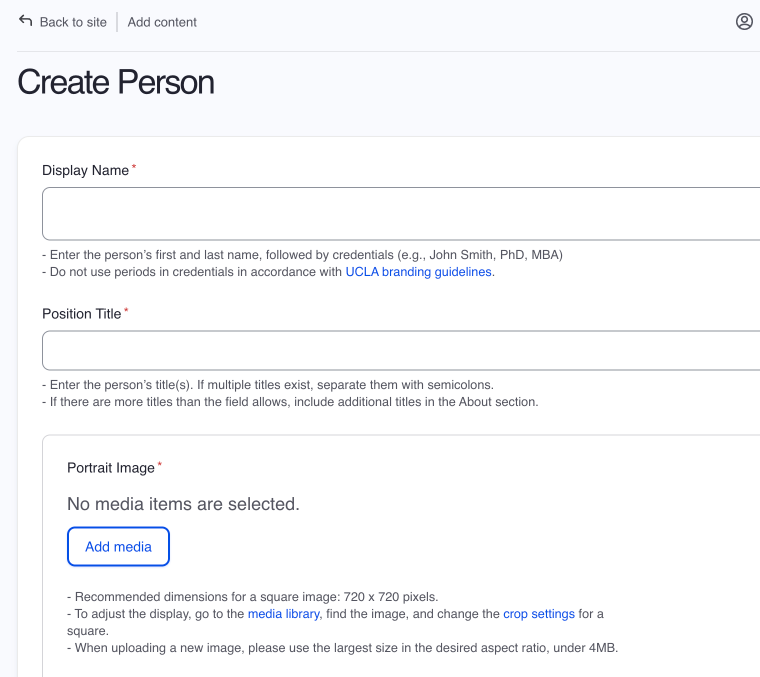Focus the Display Name input field
The image size is (760, 677).
click(x=400, y=213)
